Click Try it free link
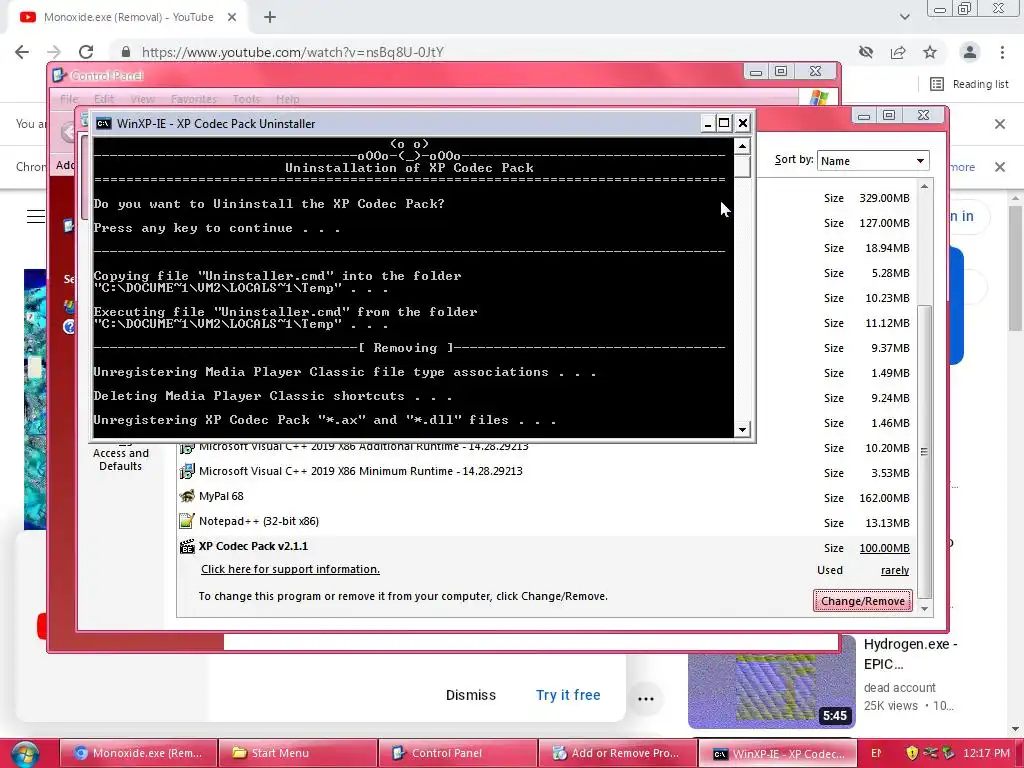This screenshot has width=1024, height=768. pos(568,695)
